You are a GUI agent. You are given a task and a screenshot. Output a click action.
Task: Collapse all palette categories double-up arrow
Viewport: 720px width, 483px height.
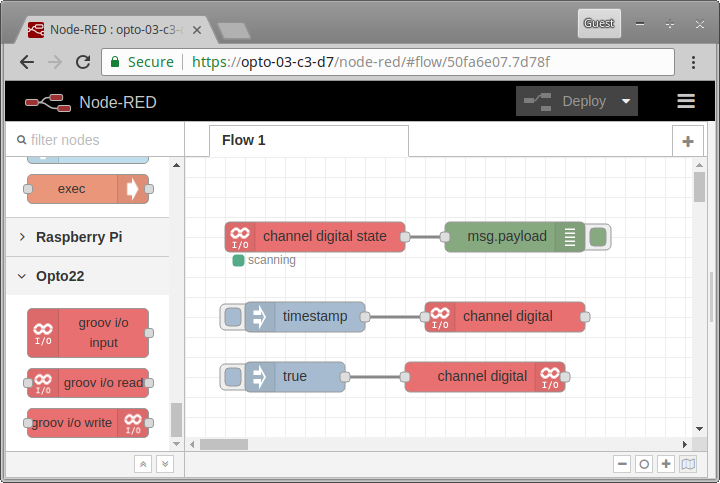143,464
